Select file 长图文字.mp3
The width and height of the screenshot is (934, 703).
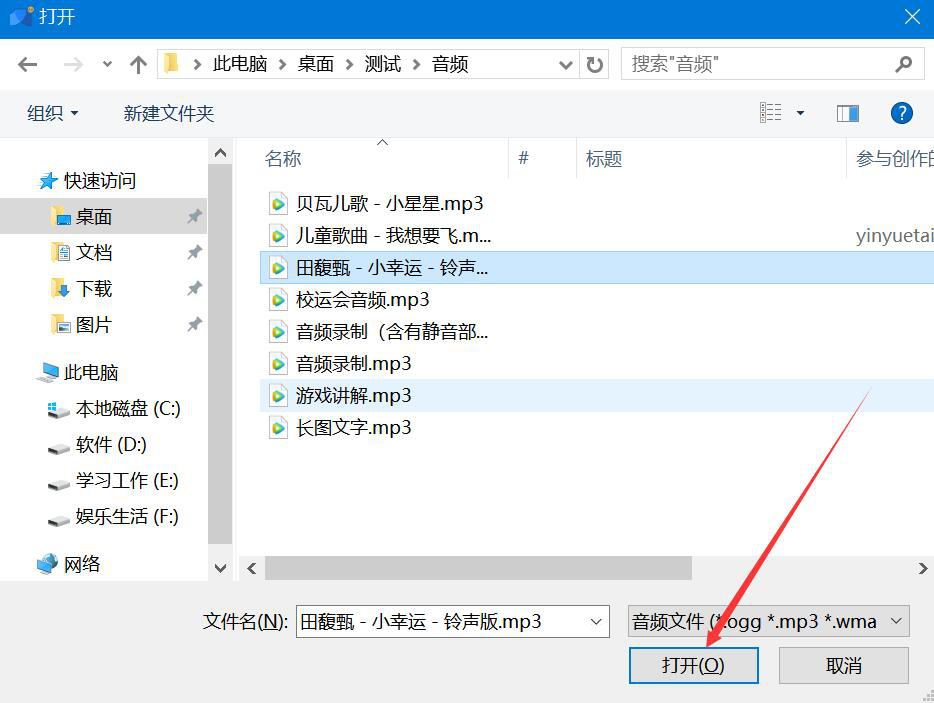pyautogui.click(x=353, y=428)
